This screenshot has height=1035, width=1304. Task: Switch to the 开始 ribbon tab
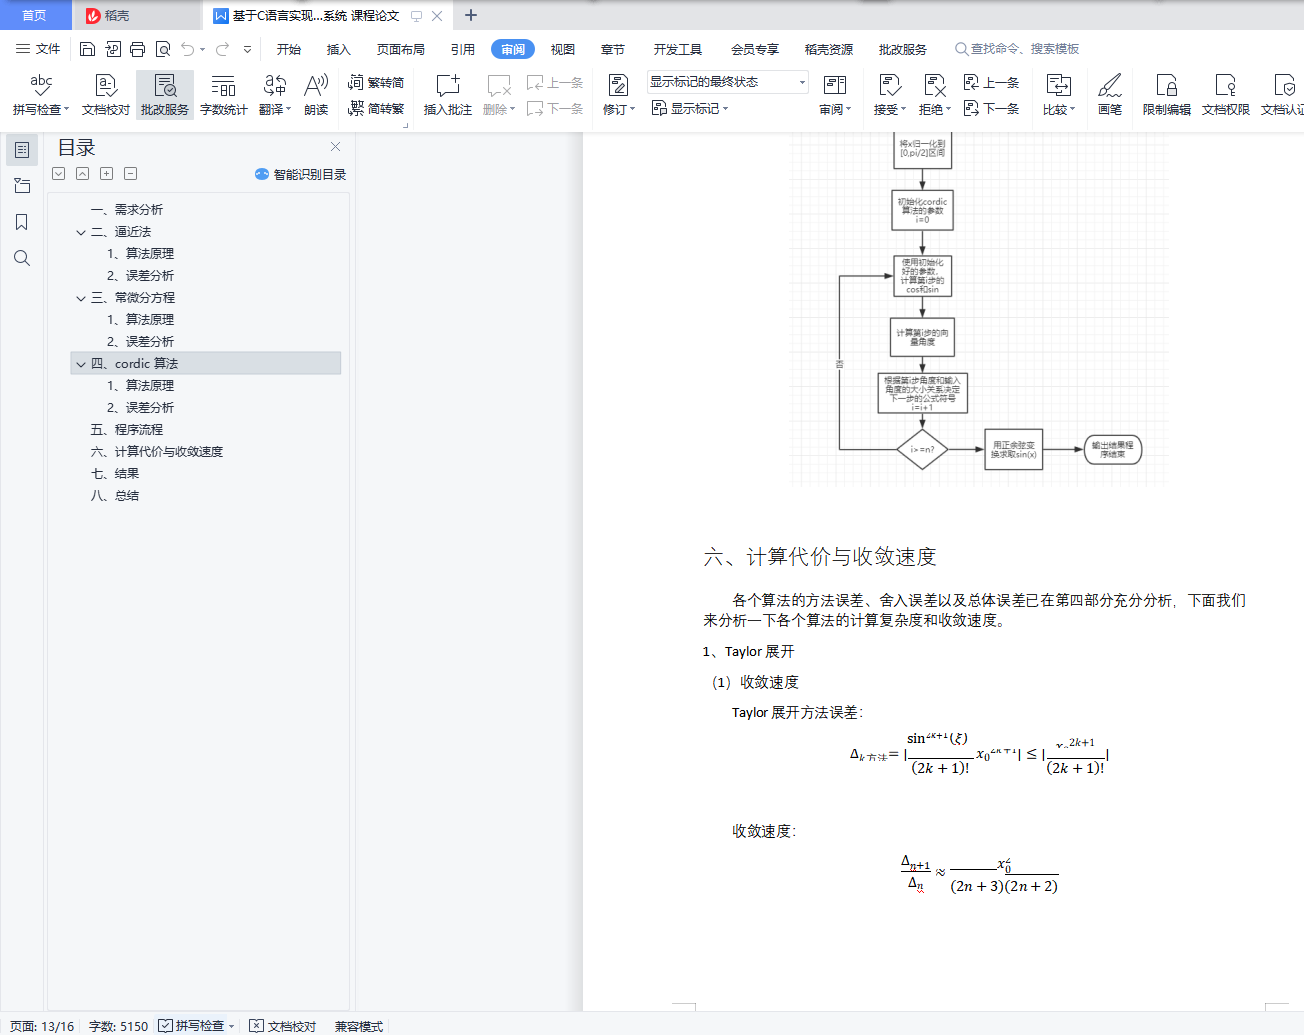pyautogui.click(x=289, y=49)
